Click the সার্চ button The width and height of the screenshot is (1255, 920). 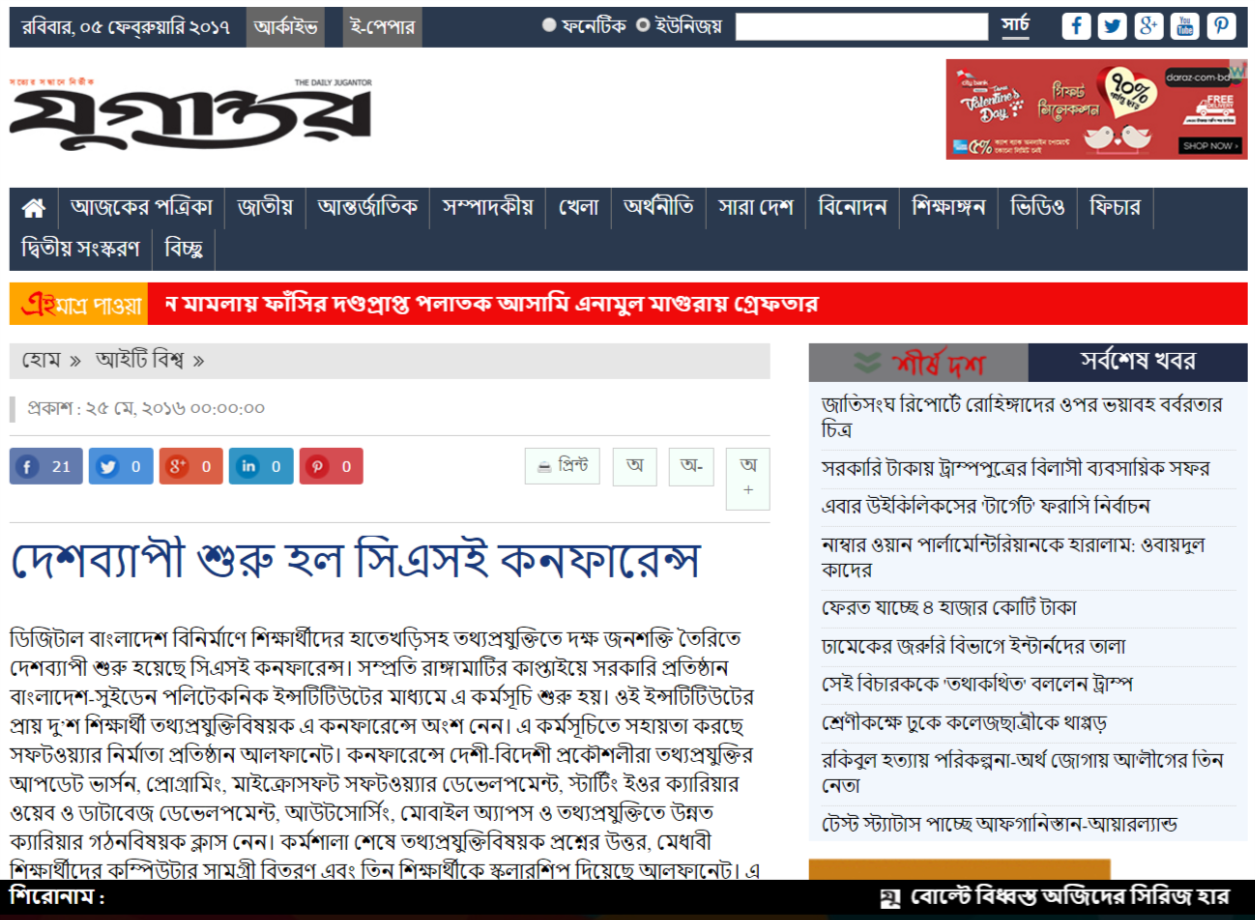(x=1015, y=26)
